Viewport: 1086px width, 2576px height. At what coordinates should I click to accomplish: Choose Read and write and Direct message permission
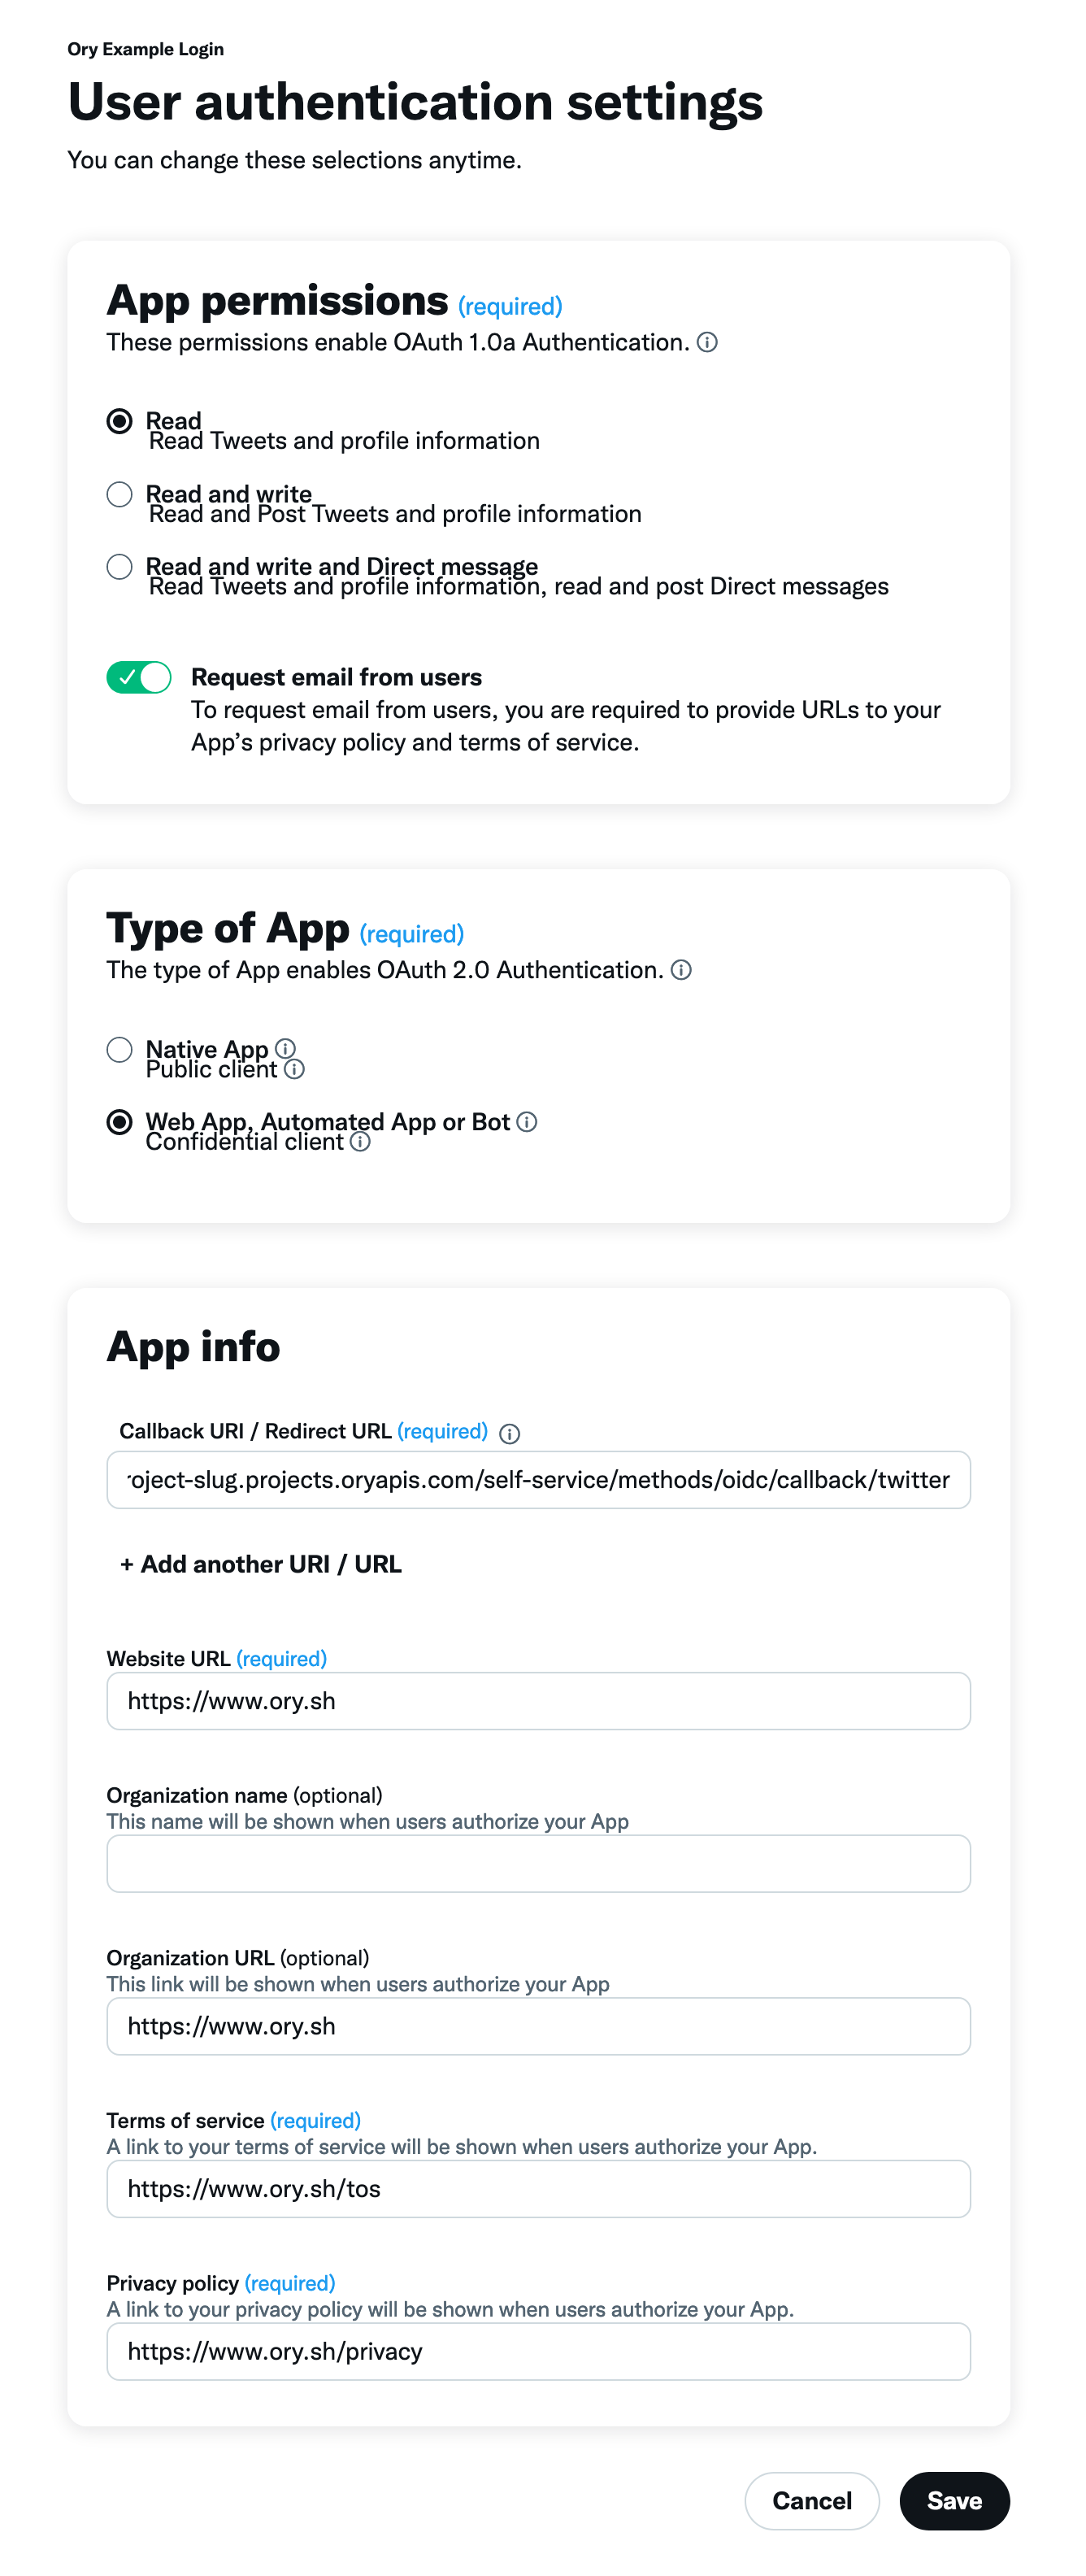point(121,567)
